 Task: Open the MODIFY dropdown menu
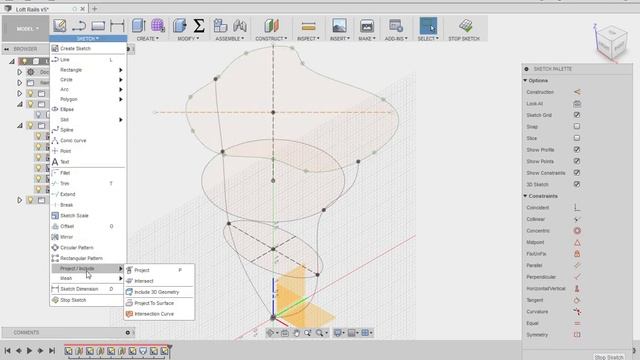[188, 38]
